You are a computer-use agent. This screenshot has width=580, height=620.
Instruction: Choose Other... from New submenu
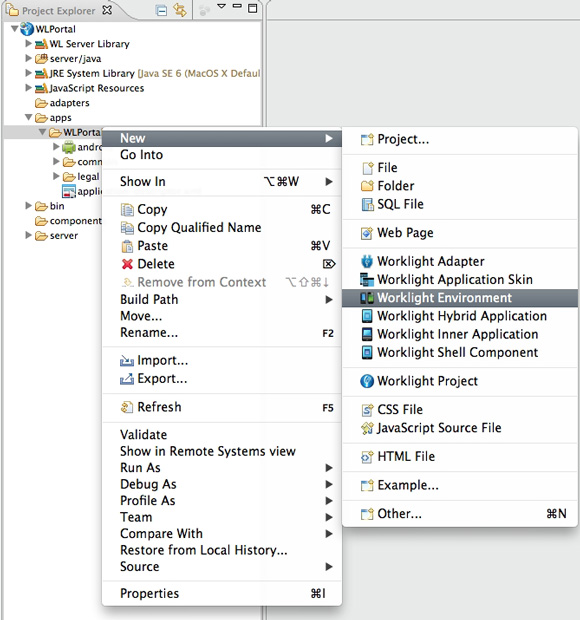pos(460,514)
